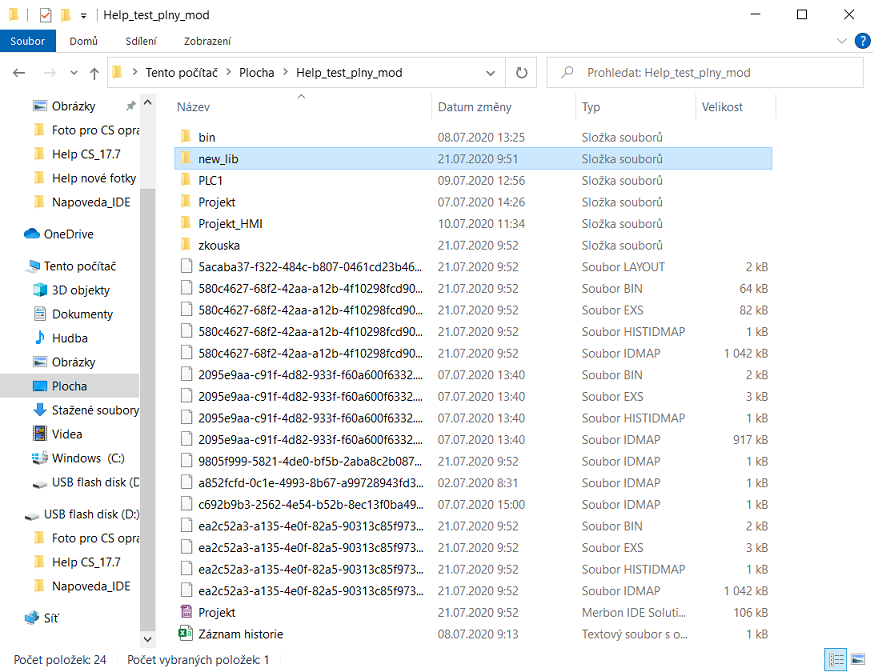Open Help with the blue question icon
Viewport: 874px width, 672px height.
click(x=862, y=41)
